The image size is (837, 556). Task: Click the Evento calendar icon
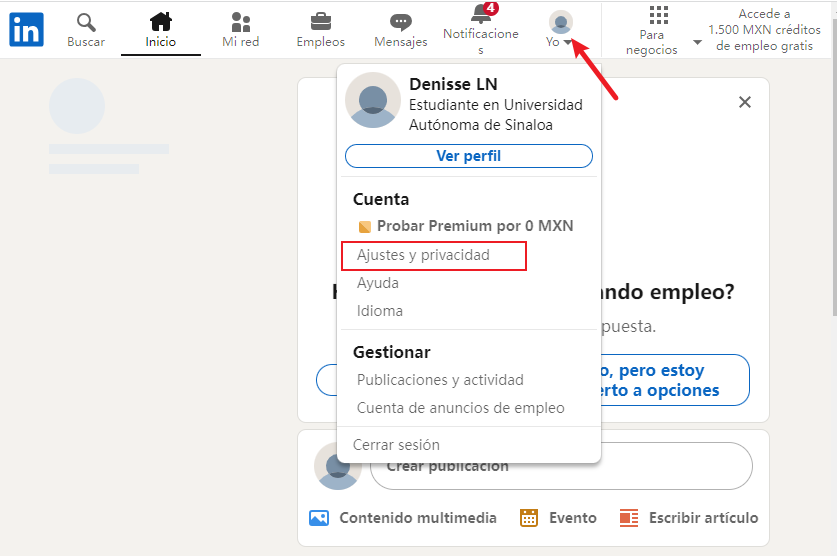click(x=530, y=518)
